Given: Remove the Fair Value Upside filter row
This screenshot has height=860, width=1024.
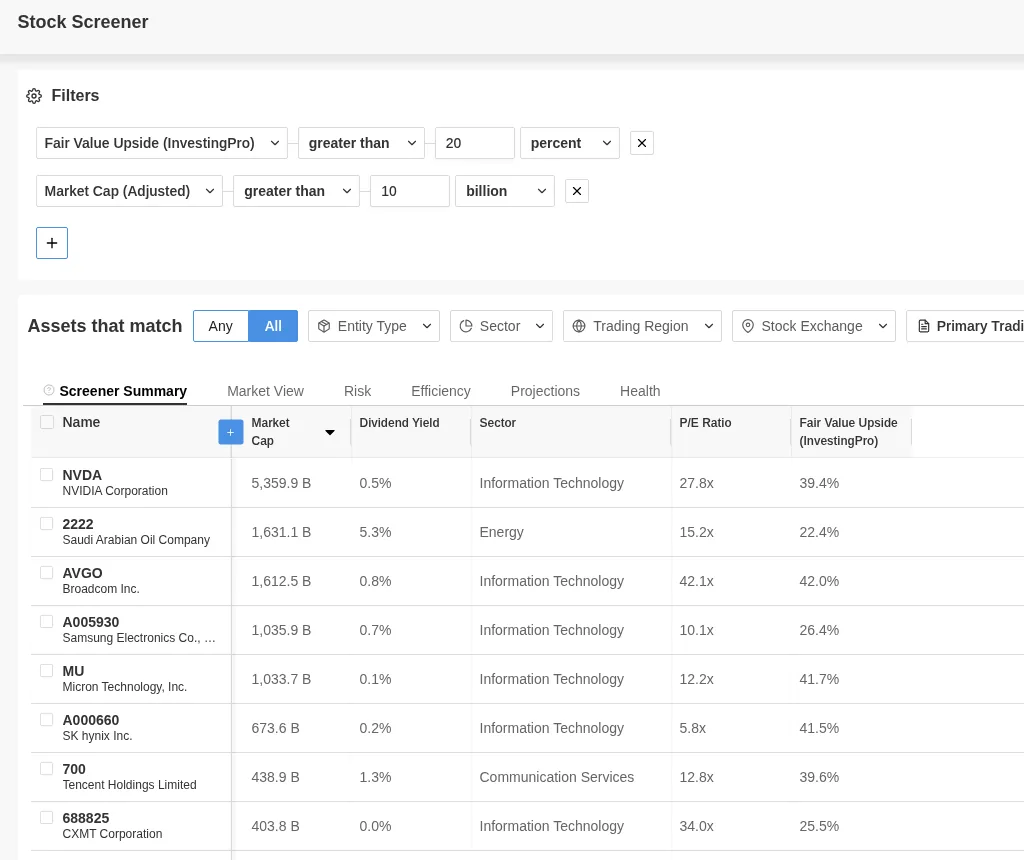Looking at the screenshot, I should pos(642,143).
